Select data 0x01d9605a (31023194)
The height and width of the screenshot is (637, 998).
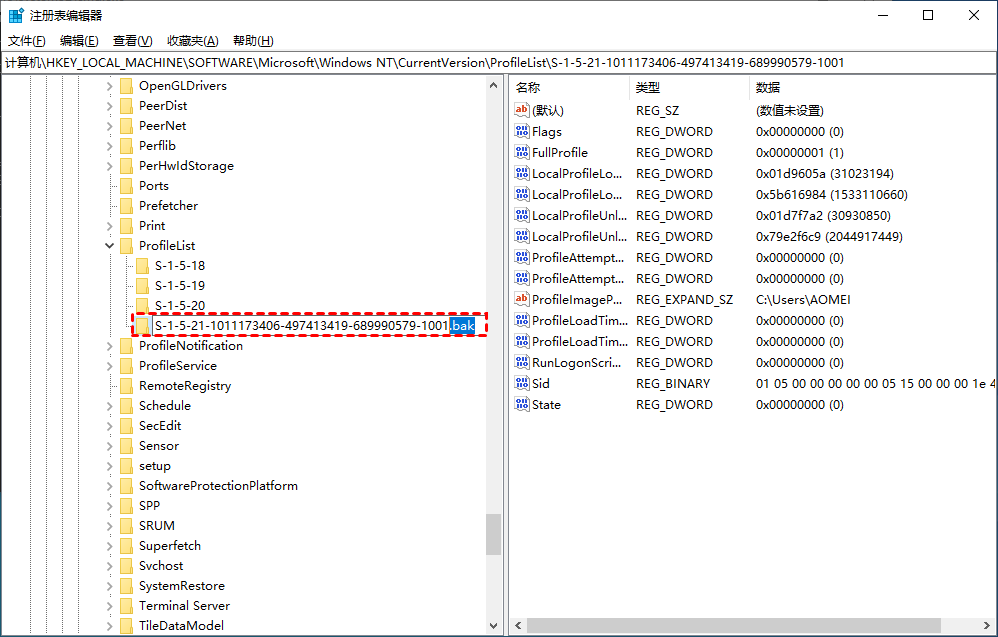coord(825,173)
